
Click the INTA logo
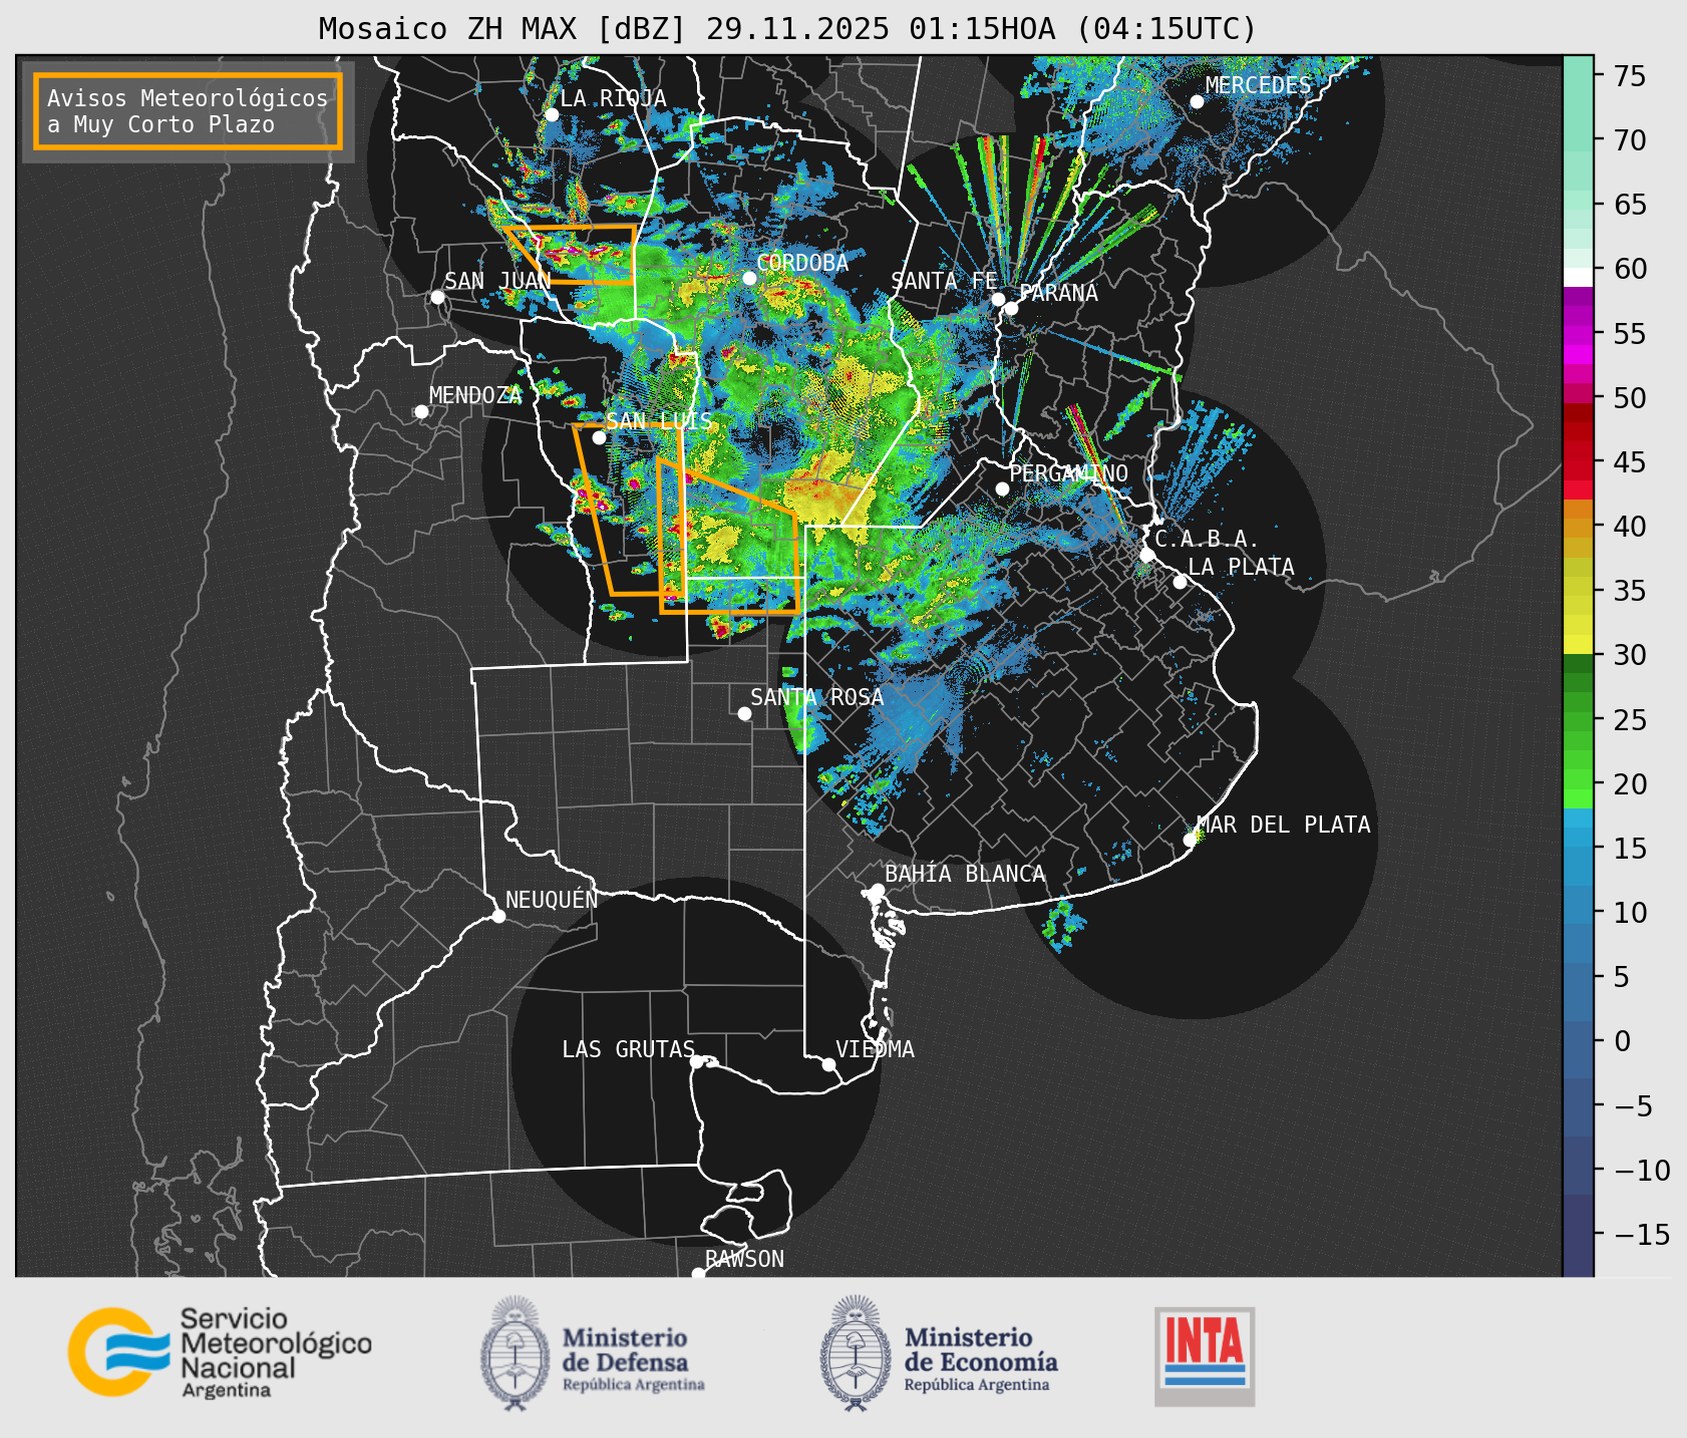coord(1205,1355)
